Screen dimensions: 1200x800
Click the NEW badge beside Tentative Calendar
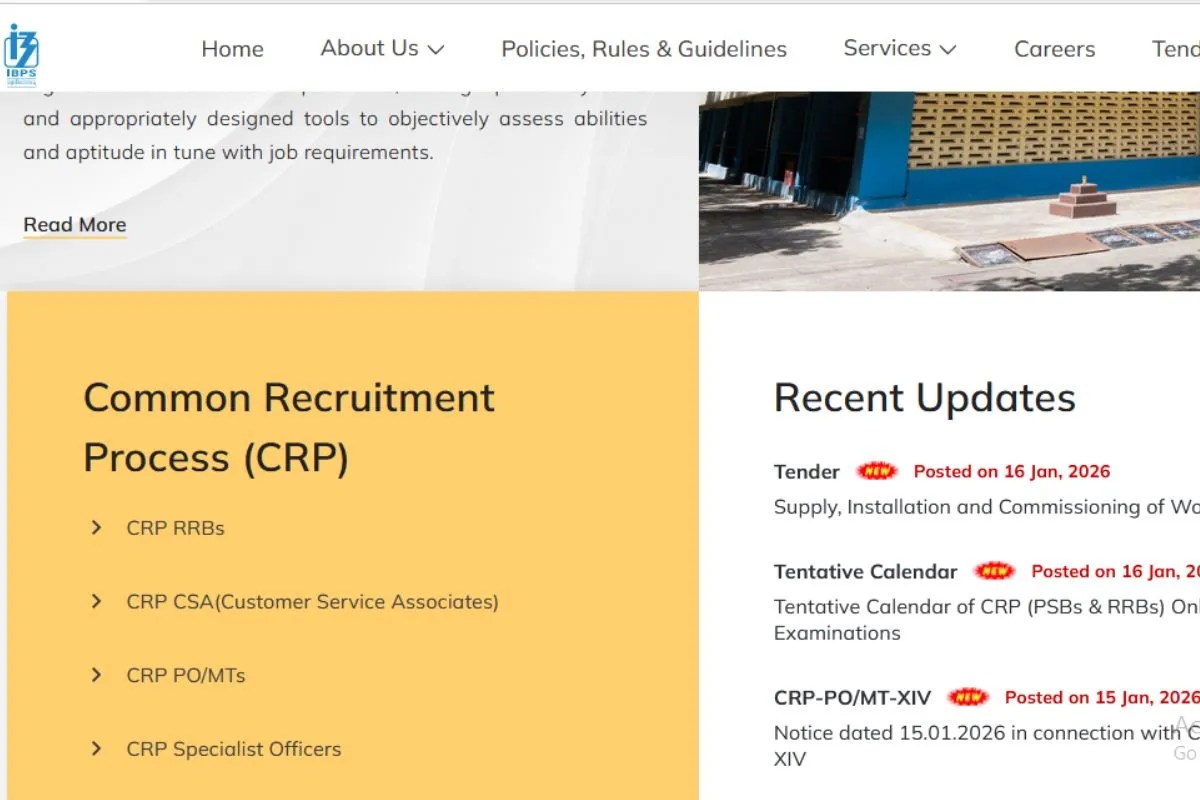(994, 570)
